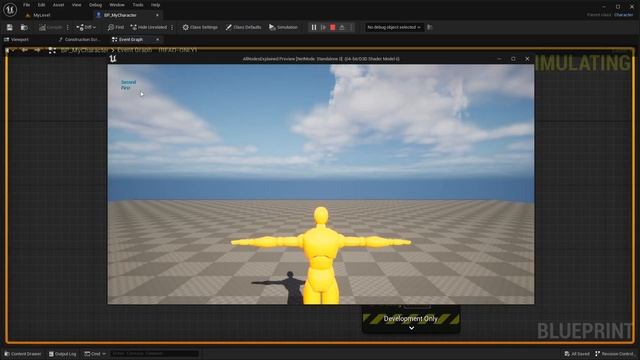Viewport: 640px width, 360px height.
Task: Open the Help menu
Action: (156, 5)
